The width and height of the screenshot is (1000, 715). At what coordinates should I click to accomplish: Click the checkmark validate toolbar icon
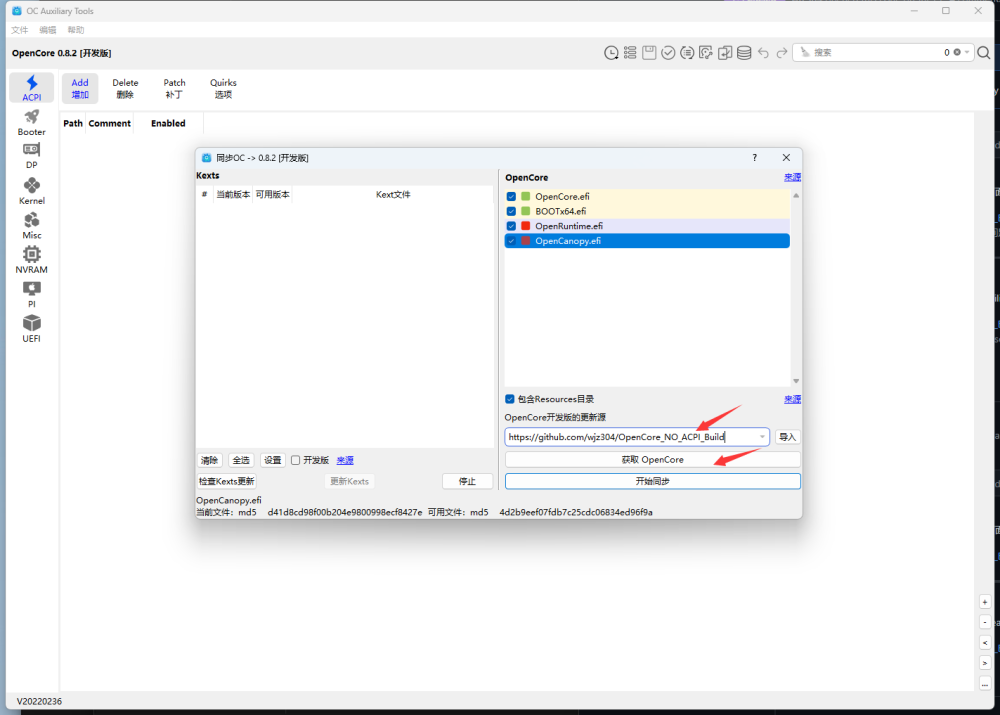click(668, 53)
